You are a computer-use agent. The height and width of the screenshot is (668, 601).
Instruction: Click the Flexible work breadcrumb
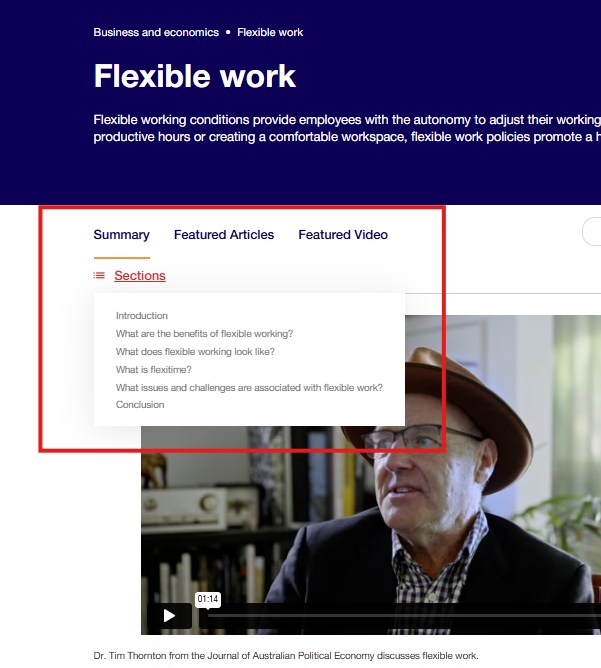[270, 32]
